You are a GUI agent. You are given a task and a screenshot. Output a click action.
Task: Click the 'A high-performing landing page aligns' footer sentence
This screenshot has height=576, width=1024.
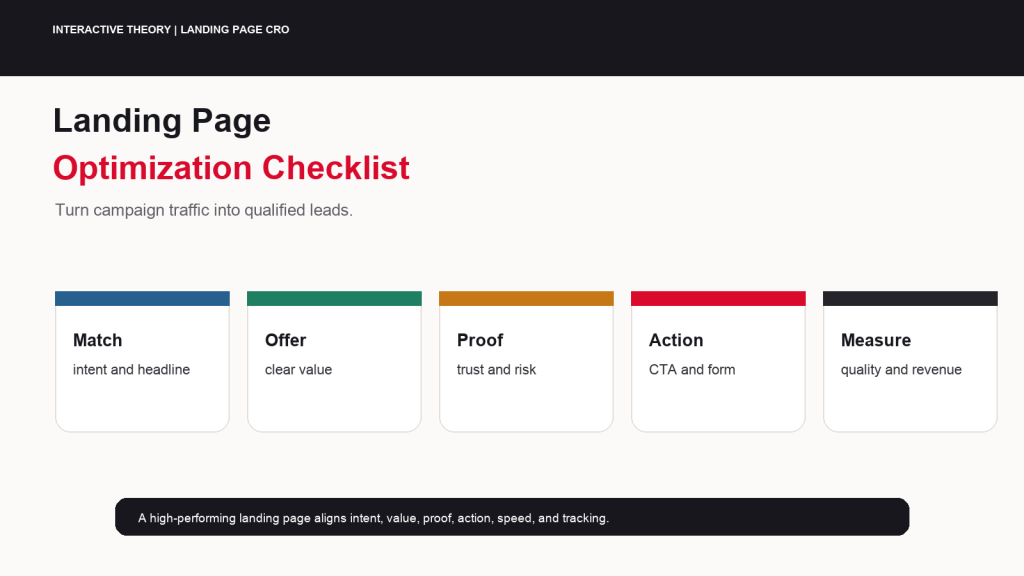click(x=374, y=518)
